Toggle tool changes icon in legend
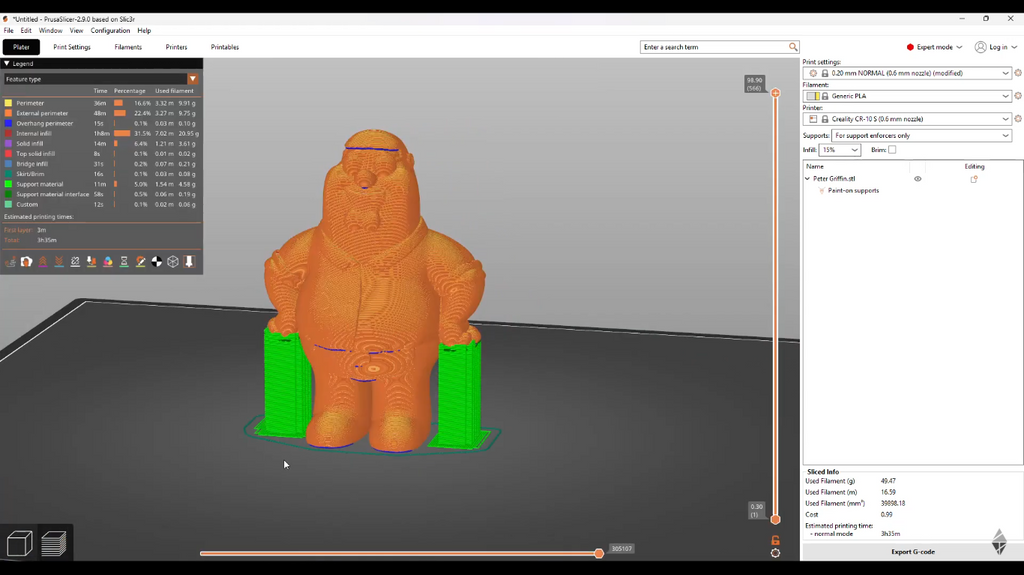Image resolution: width=1024 pixels, height=575 pixels. coord(91,261)
